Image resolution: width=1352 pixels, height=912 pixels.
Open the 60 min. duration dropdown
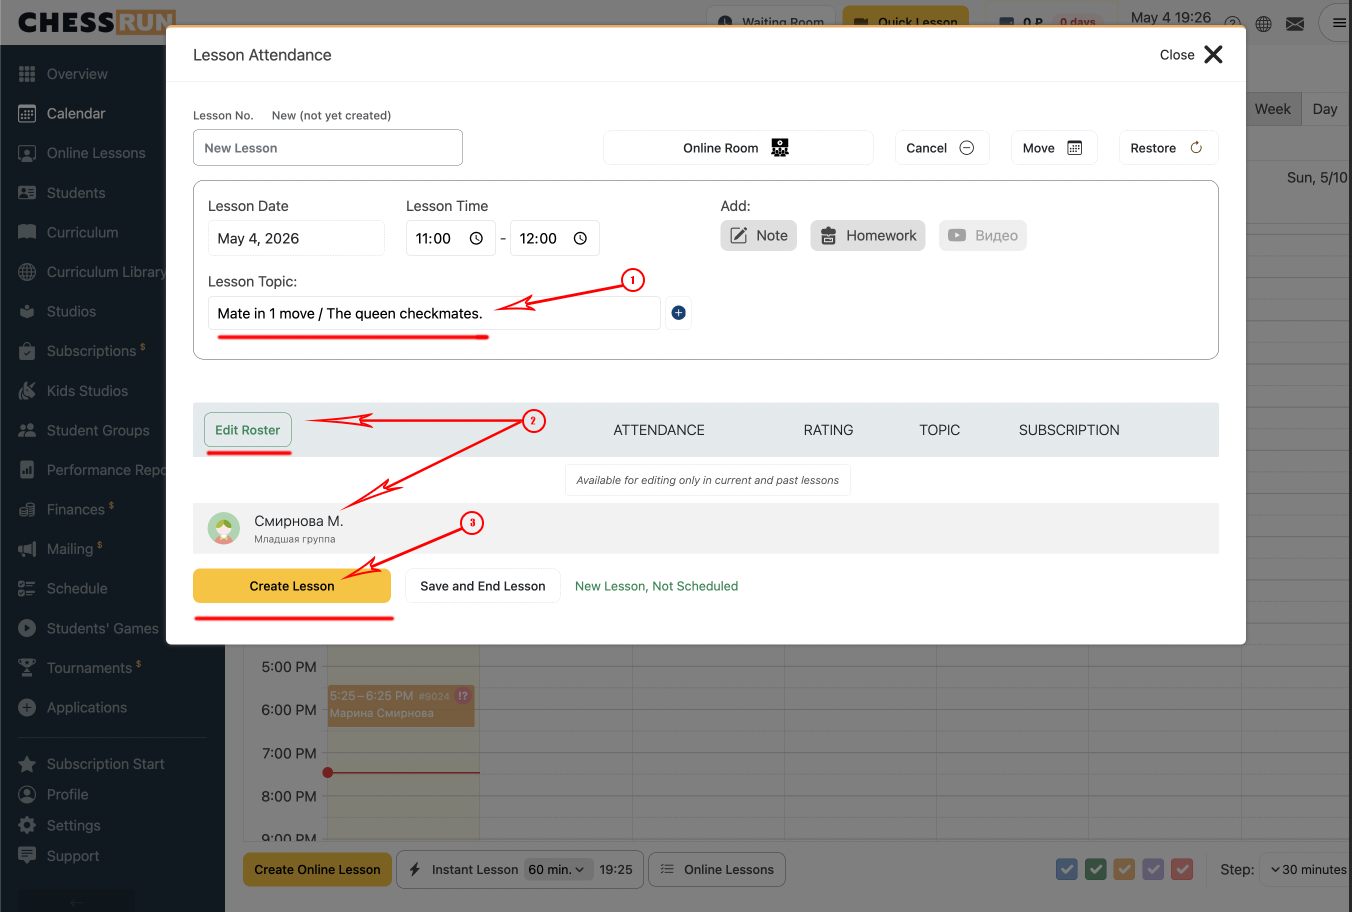[x=557, y=869]
